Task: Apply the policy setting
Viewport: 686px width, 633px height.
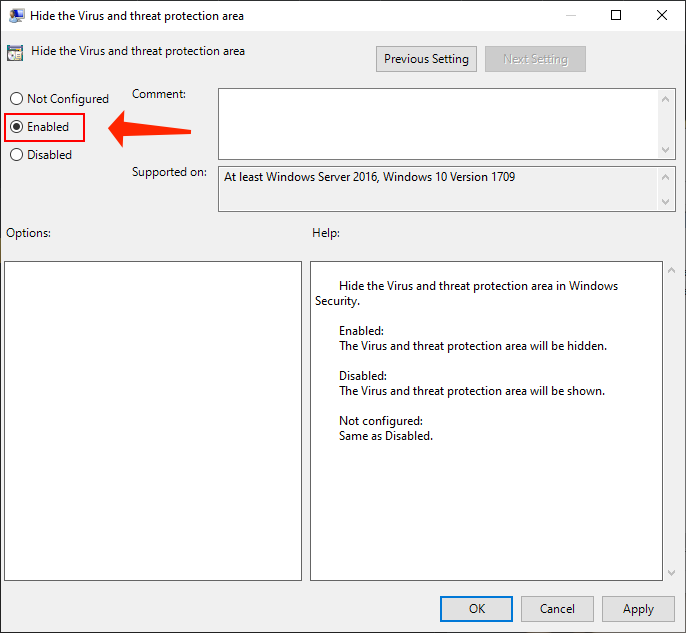Action: click(x=638, y=608)
